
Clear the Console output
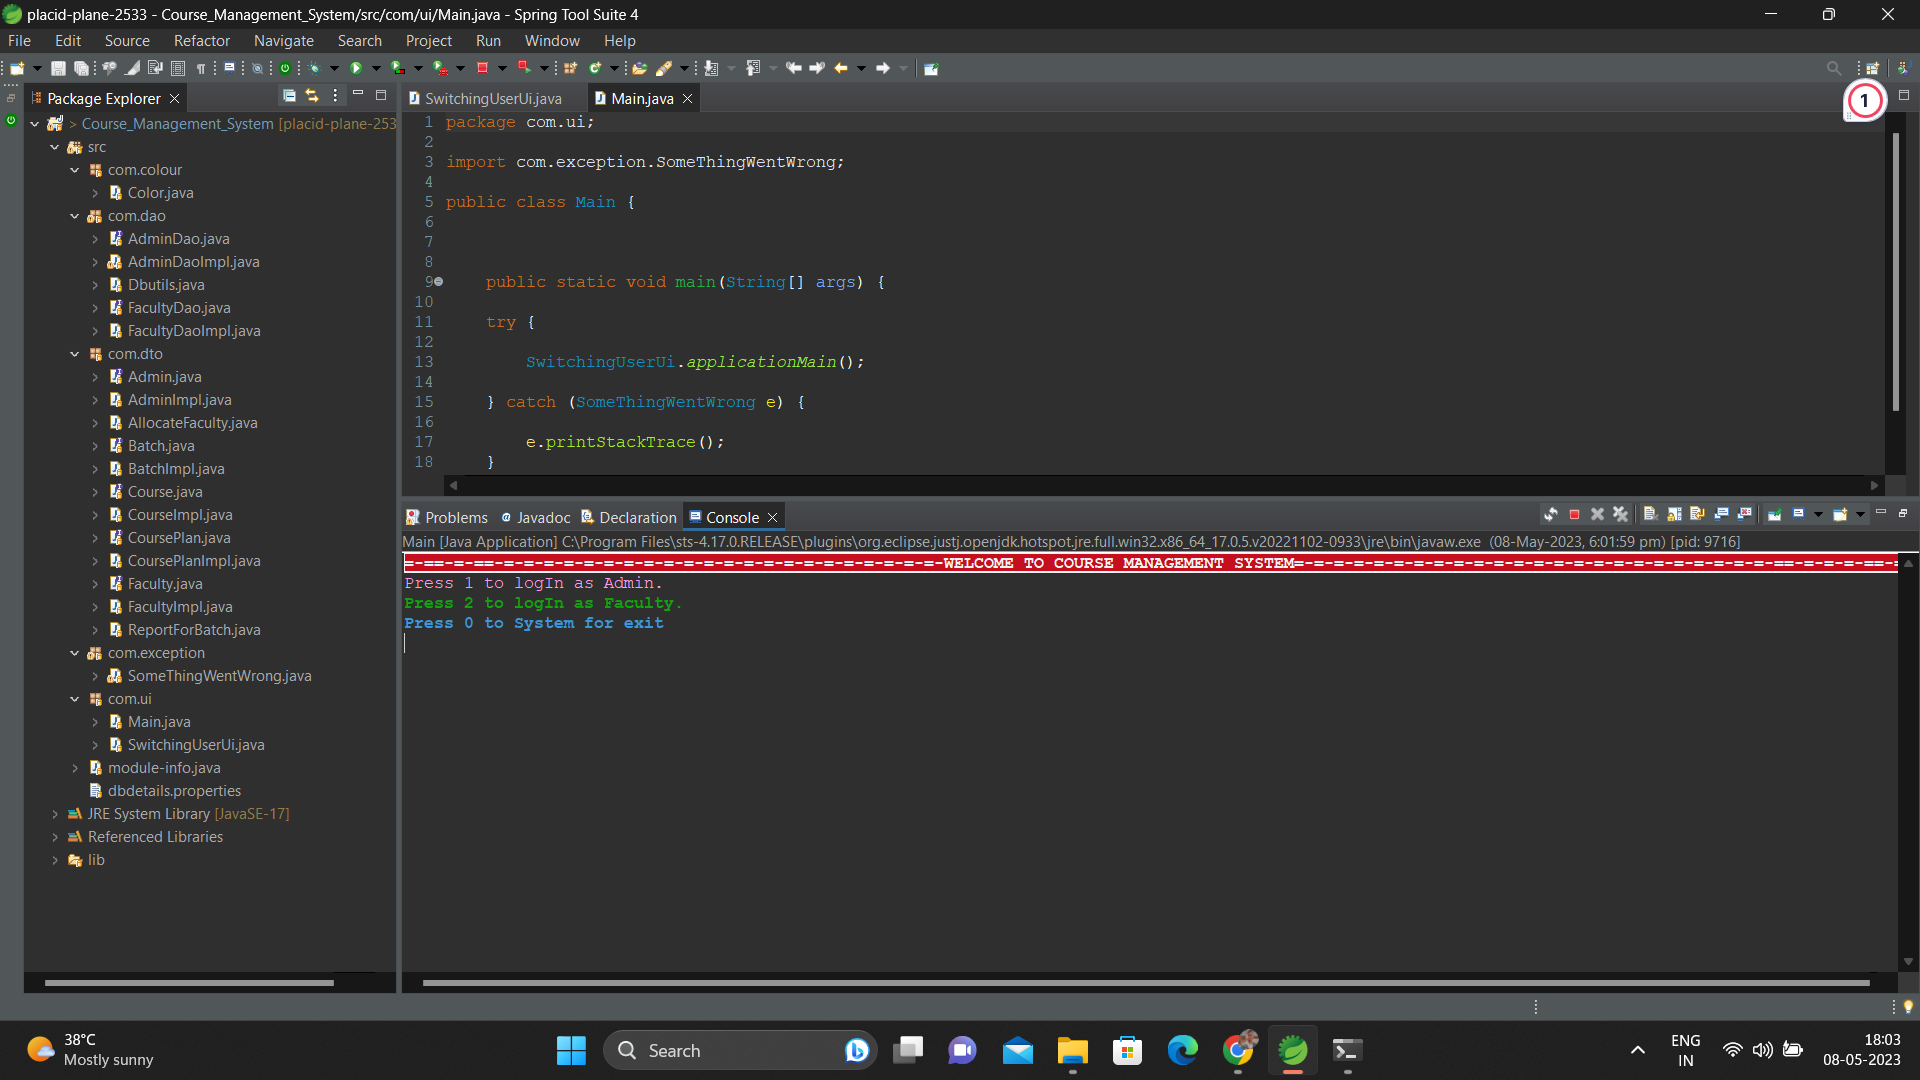coord(1650,514)
